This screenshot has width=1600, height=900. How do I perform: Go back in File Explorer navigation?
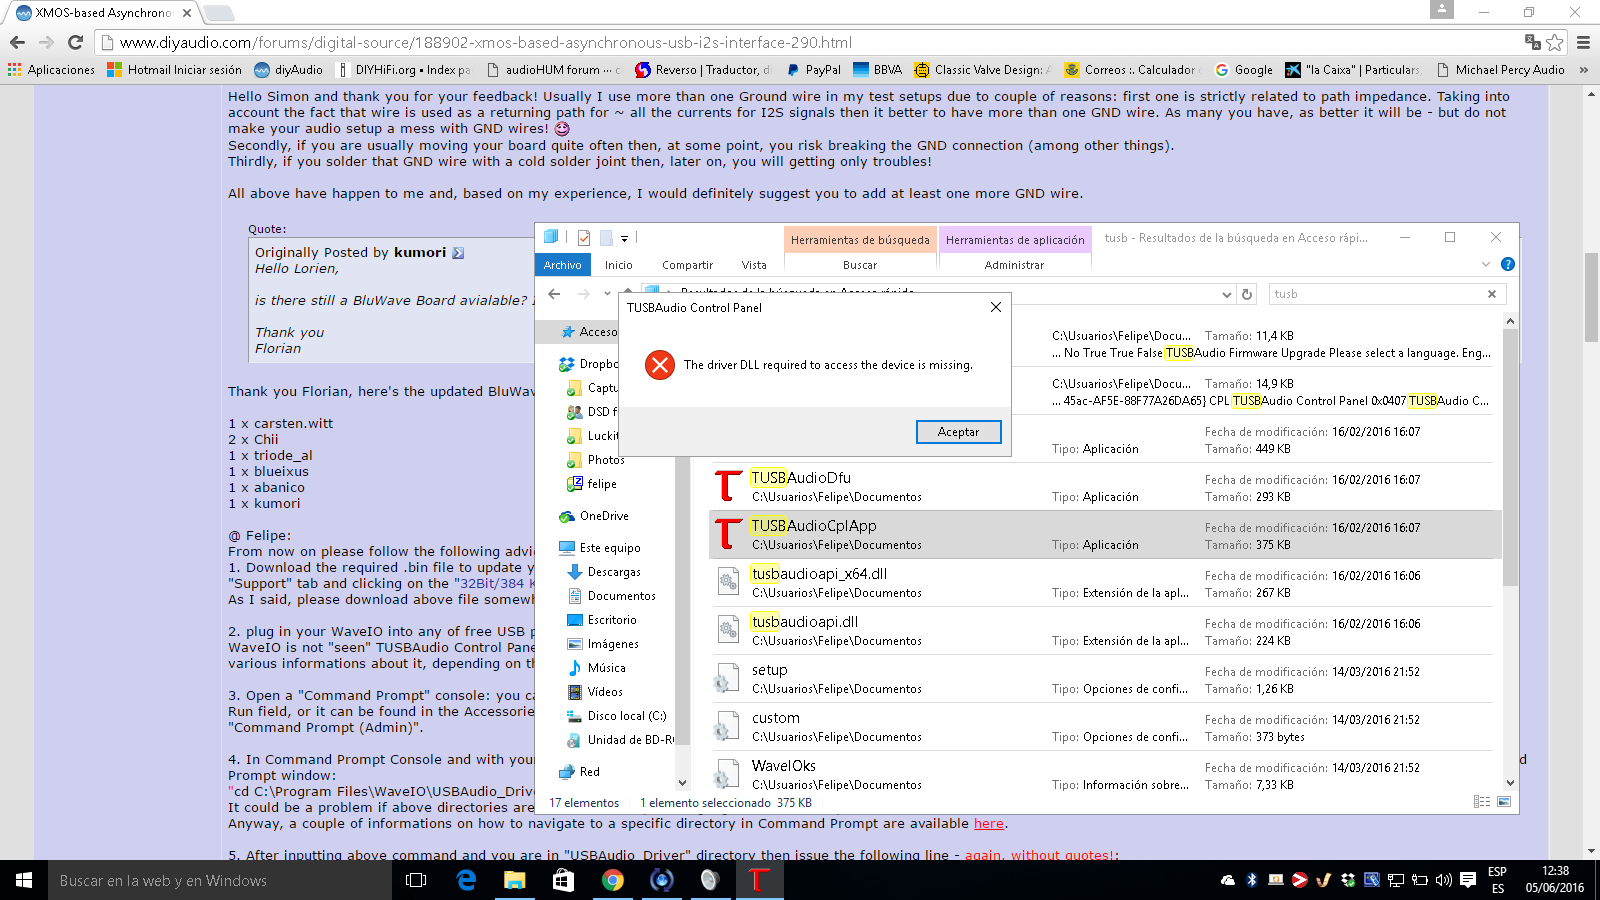tap(555, 294)
